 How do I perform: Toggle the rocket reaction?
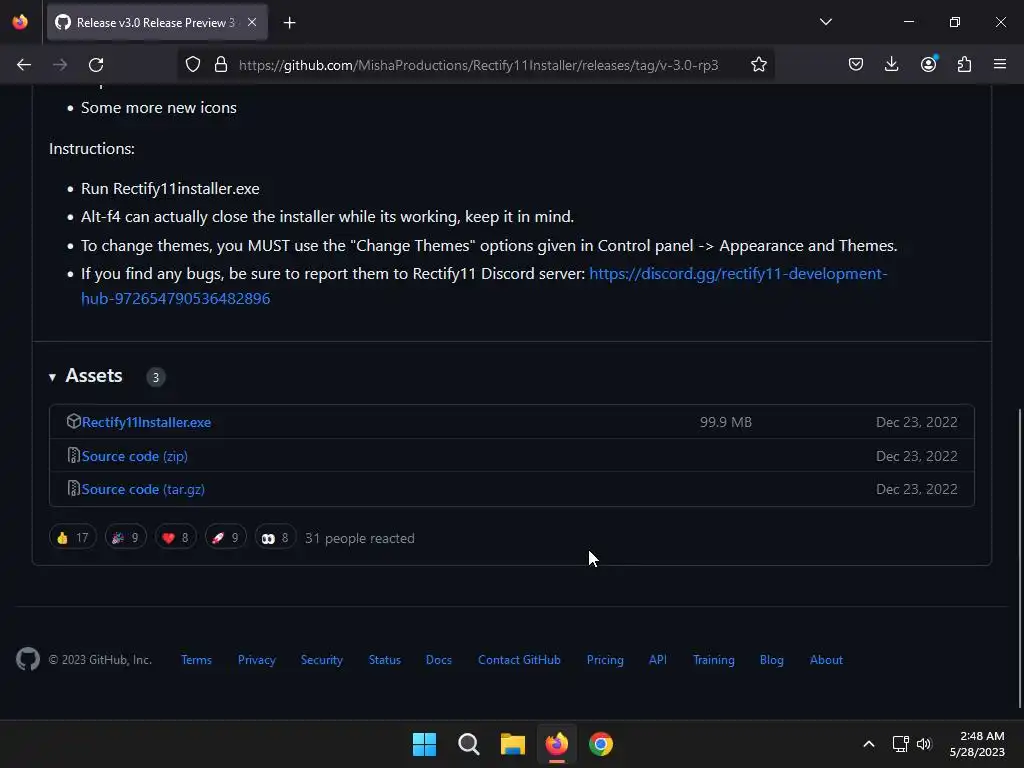(225, 538)
